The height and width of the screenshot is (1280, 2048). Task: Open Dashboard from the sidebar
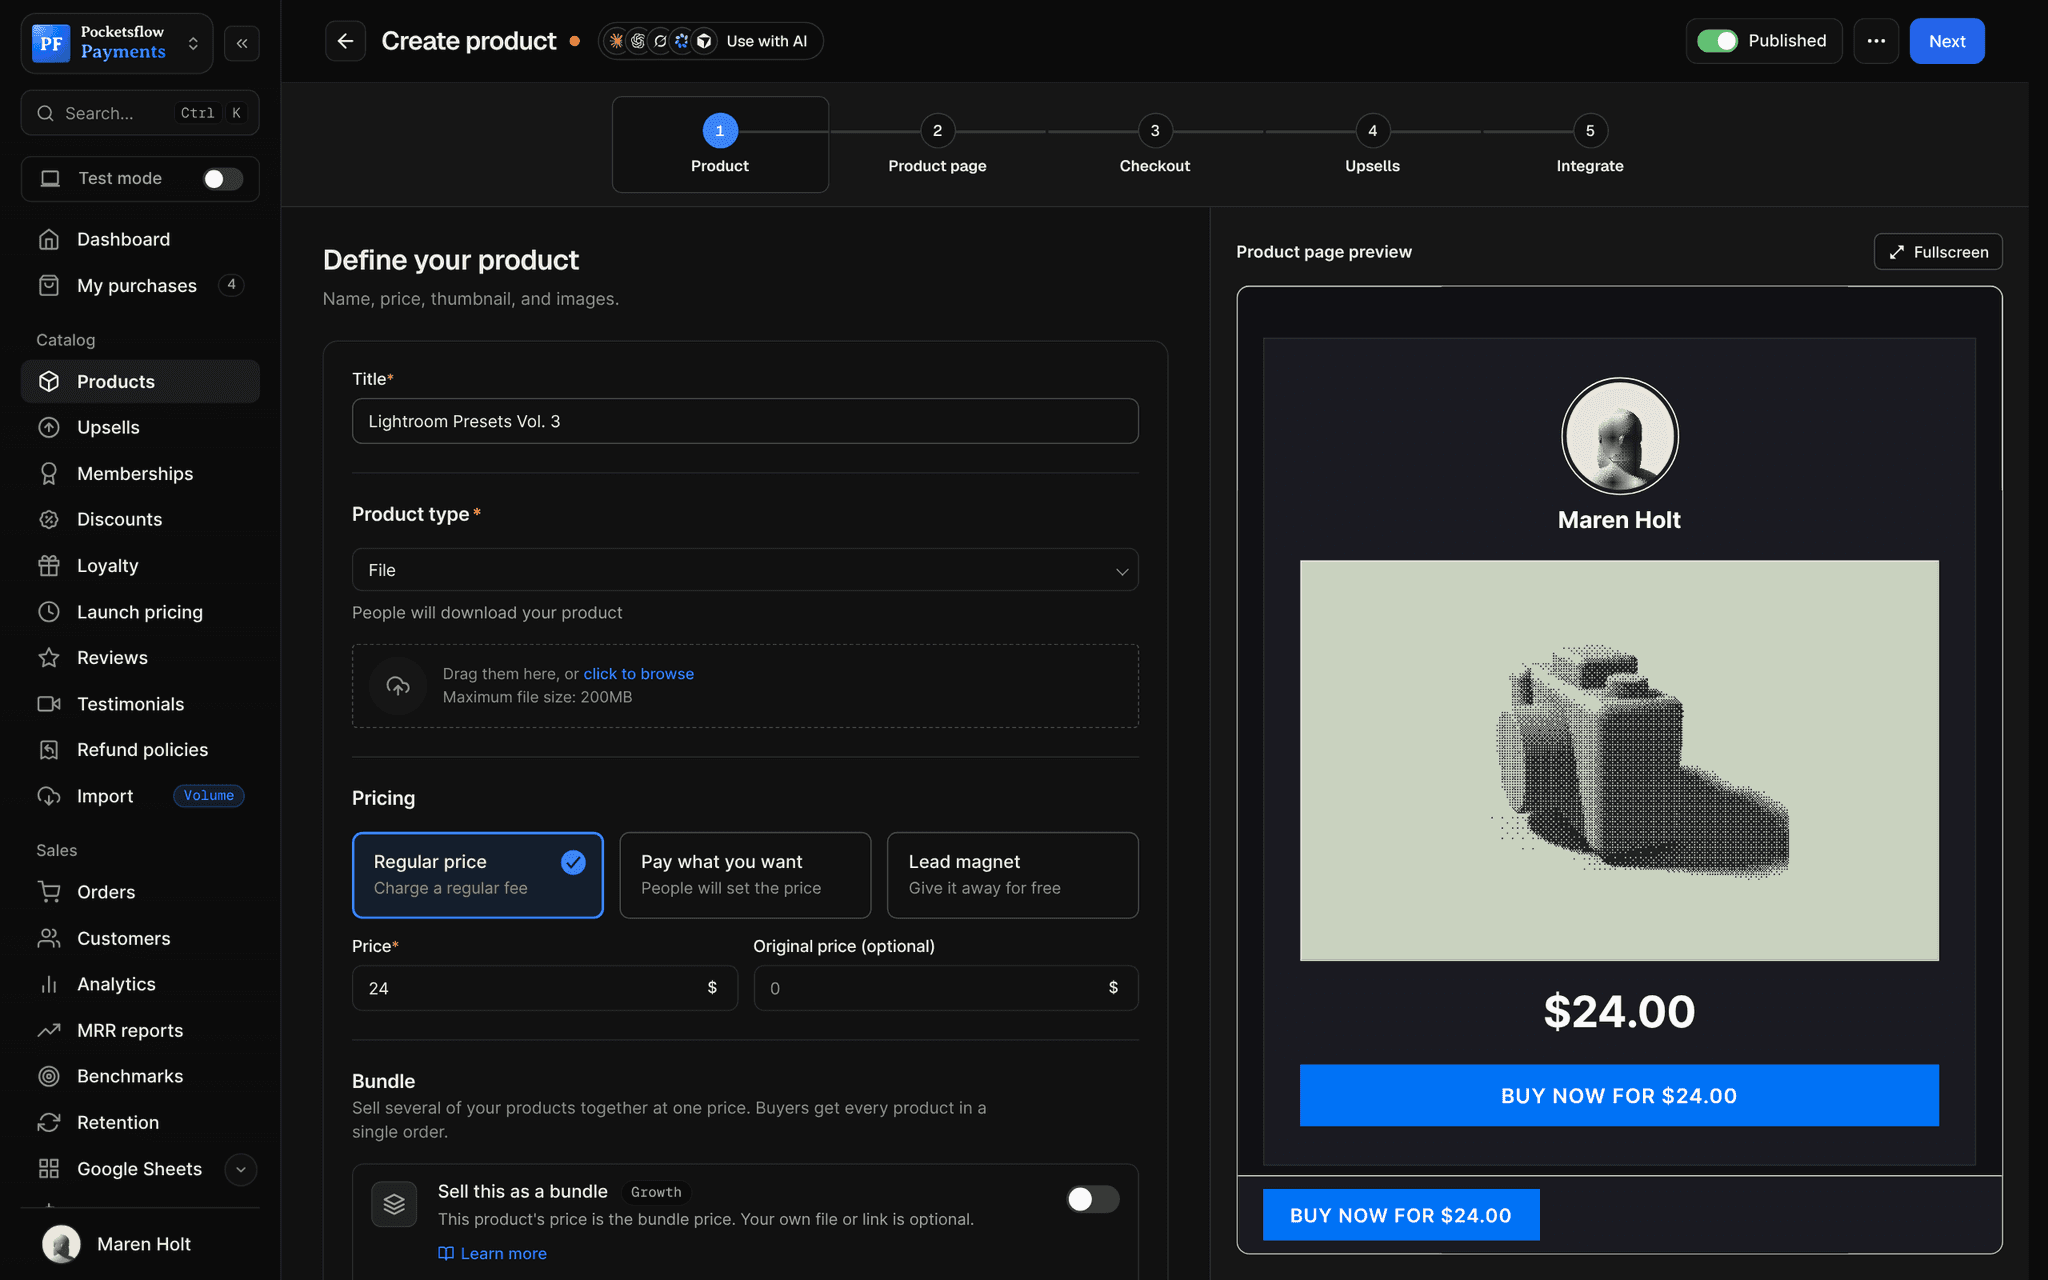(140, 239)
